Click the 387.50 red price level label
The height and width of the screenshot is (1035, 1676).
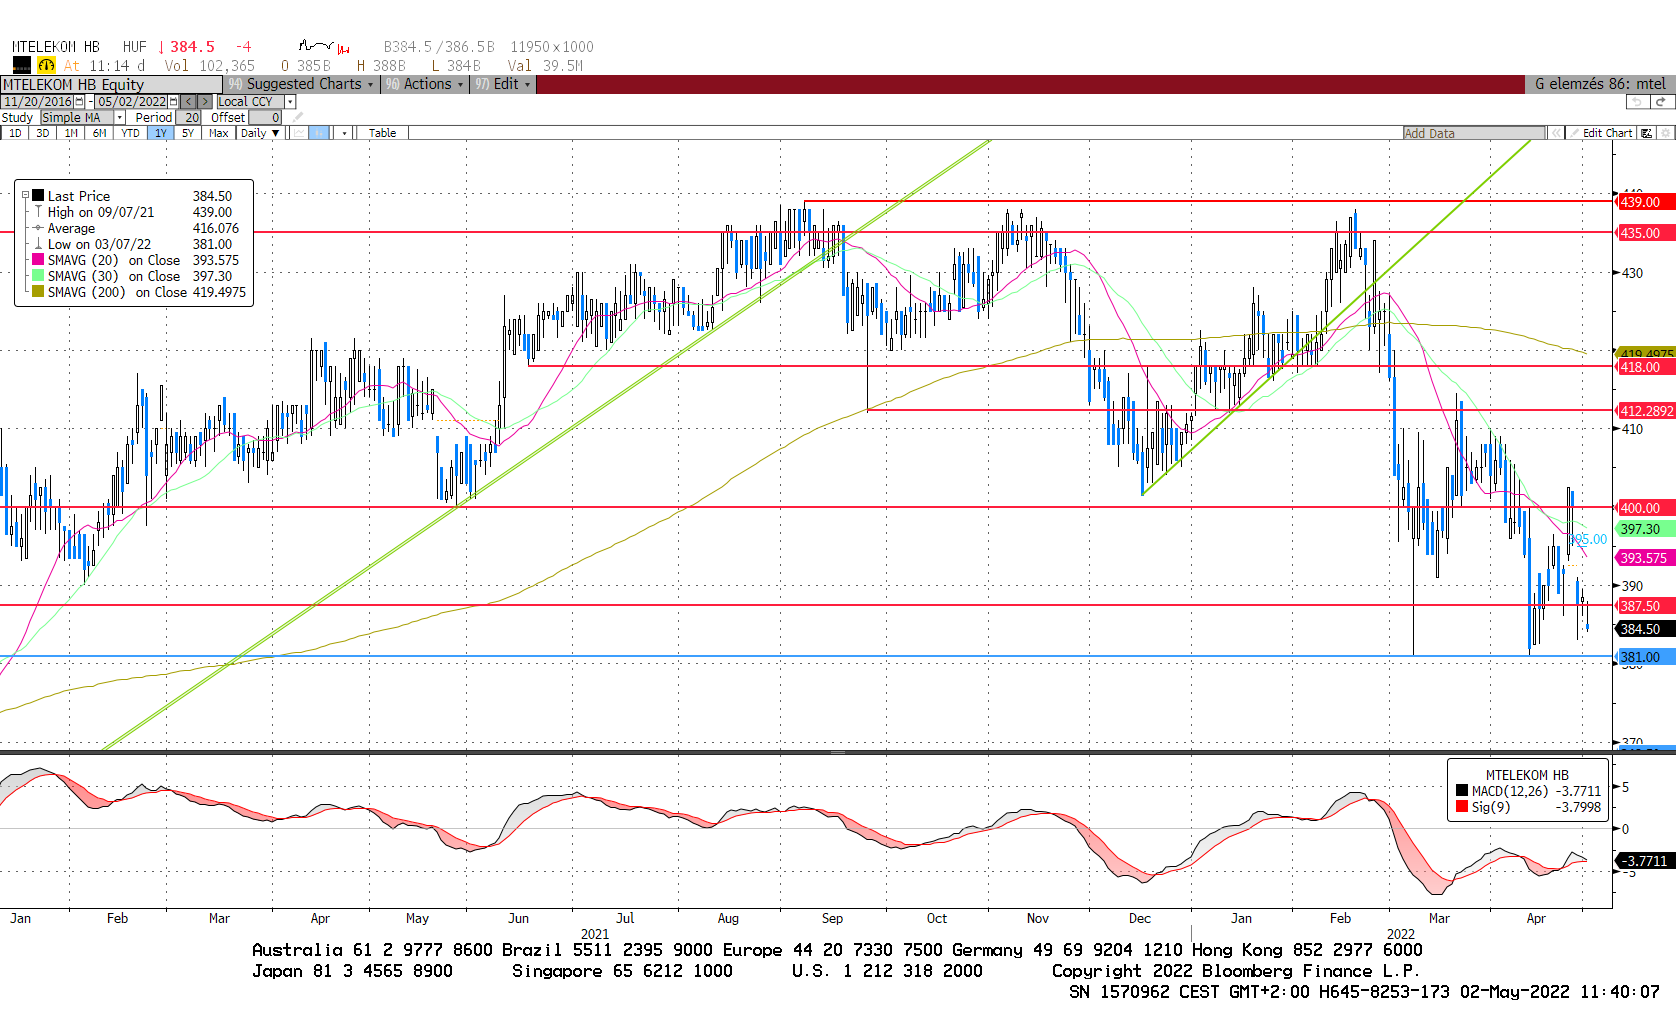tap(1646, 606)
